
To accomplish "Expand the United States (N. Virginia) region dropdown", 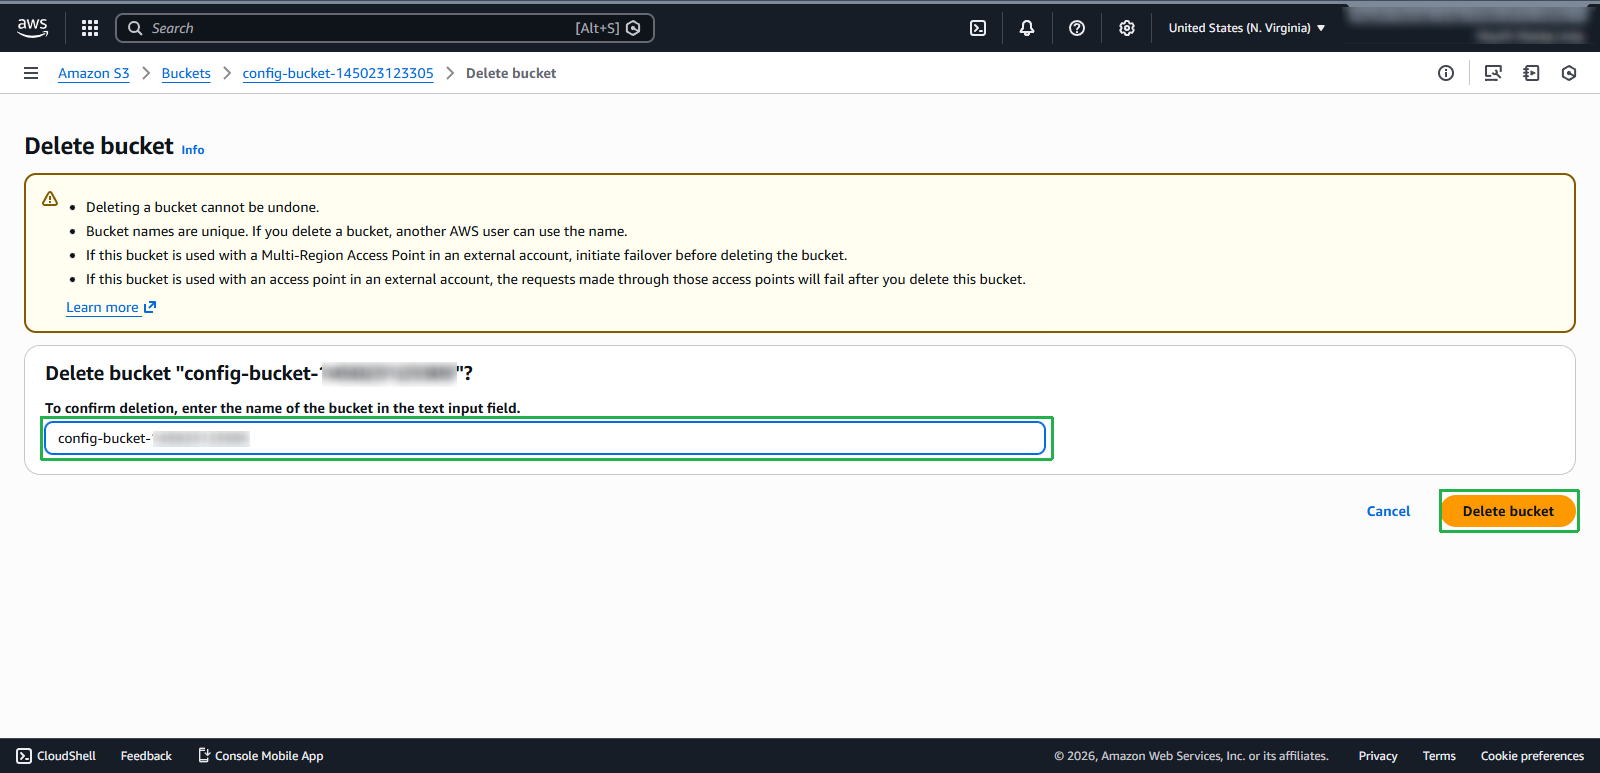I will point(1246,28).
